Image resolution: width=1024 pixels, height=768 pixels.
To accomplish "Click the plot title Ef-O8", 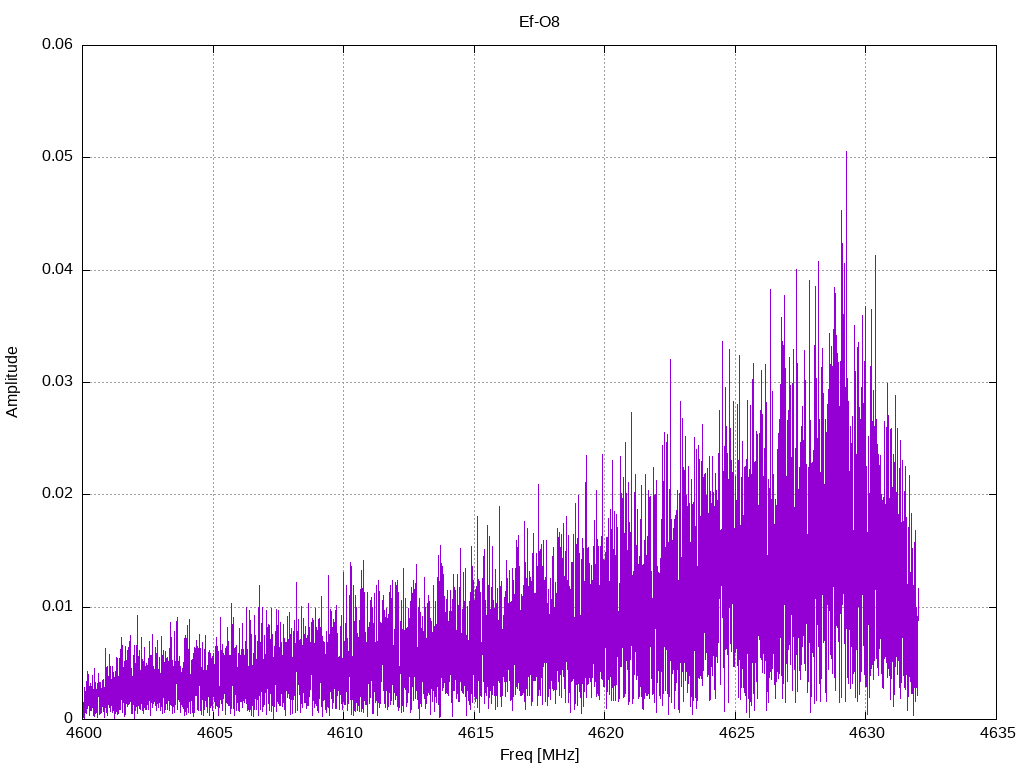I will 539,22.
